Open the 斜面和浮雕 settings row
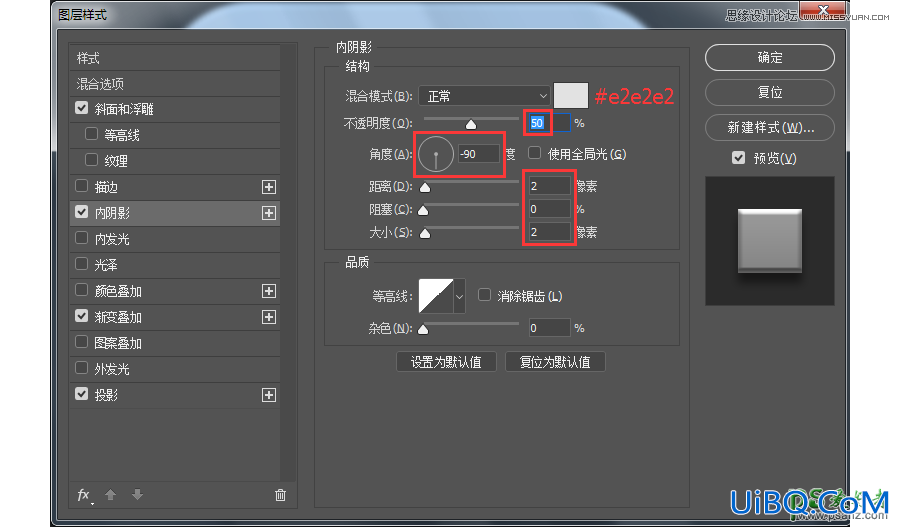900x527 pixels. [x=174, y=109]
